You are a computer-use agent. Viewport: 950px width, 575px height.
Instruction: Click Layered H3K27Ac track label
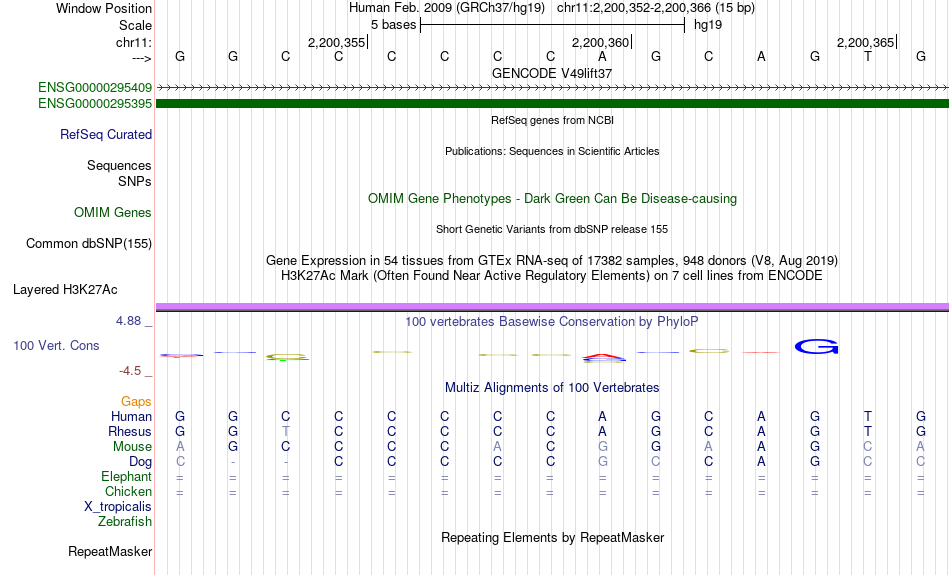[65, 290]
